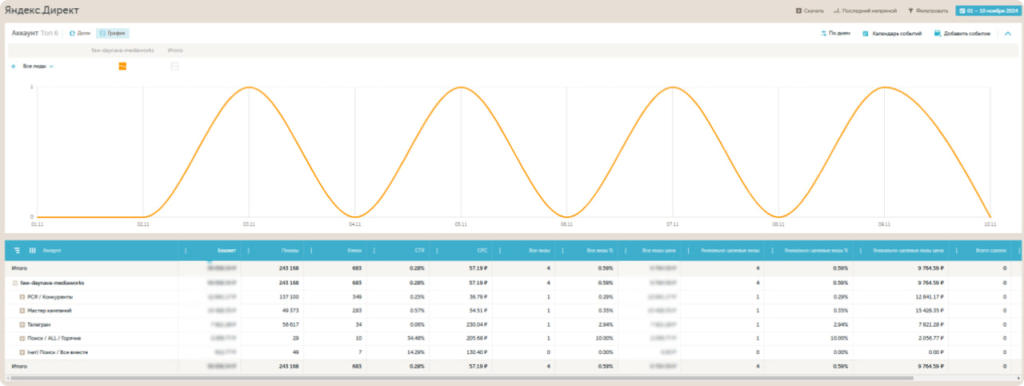Collapse the chart panel with chevron
This screenshot has height=386, width=1024.
[1008, 33]
